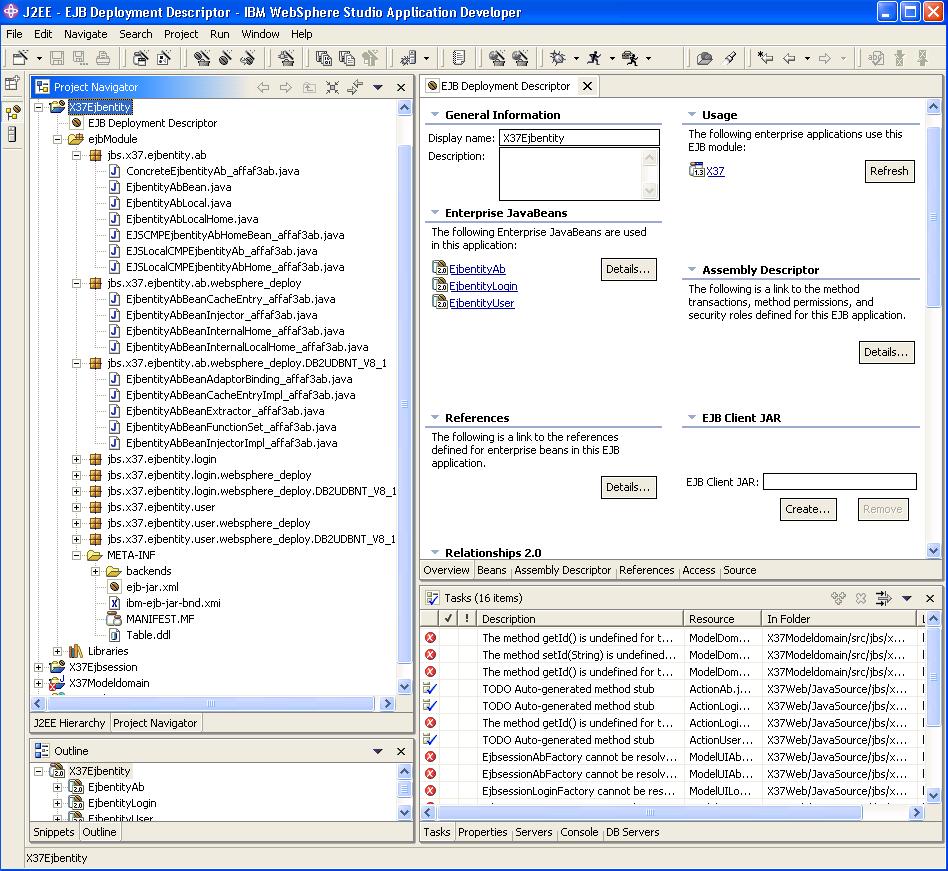Click the Run running-man toolbar icon
Image resolution: width=948 pixels, height=871 pixels.
595,58
